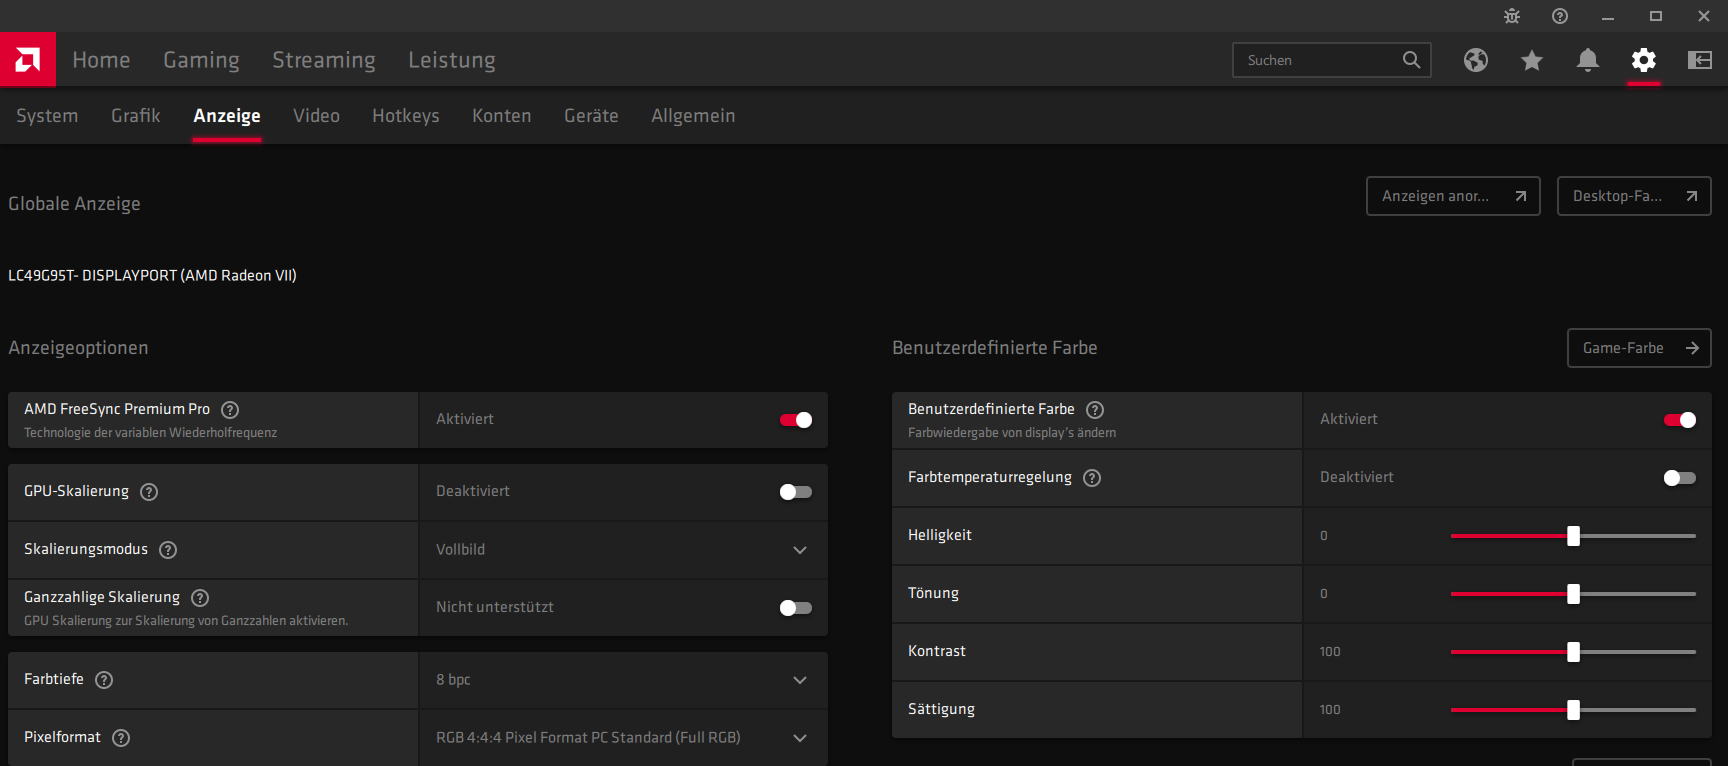Show help for Pixelformat
1728x766 pixels.
point(121,737)
